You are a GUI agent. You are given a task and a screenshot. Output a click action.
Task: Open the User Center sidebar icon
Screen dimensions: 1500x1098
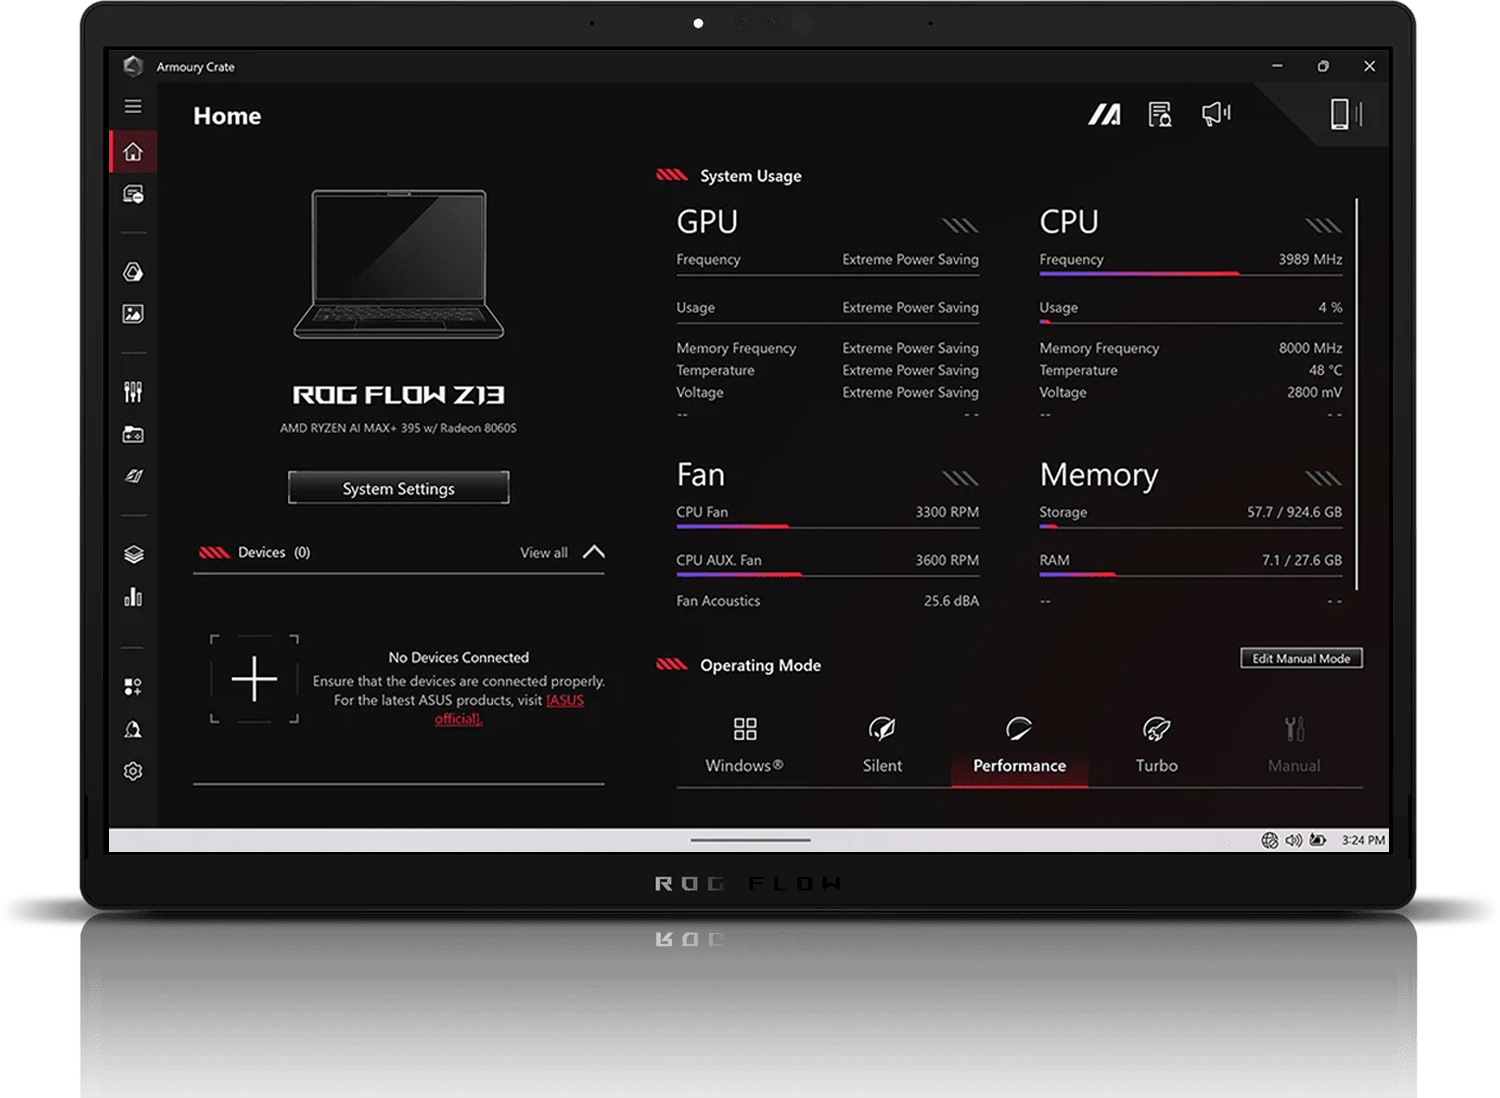(x=133, y=729)
